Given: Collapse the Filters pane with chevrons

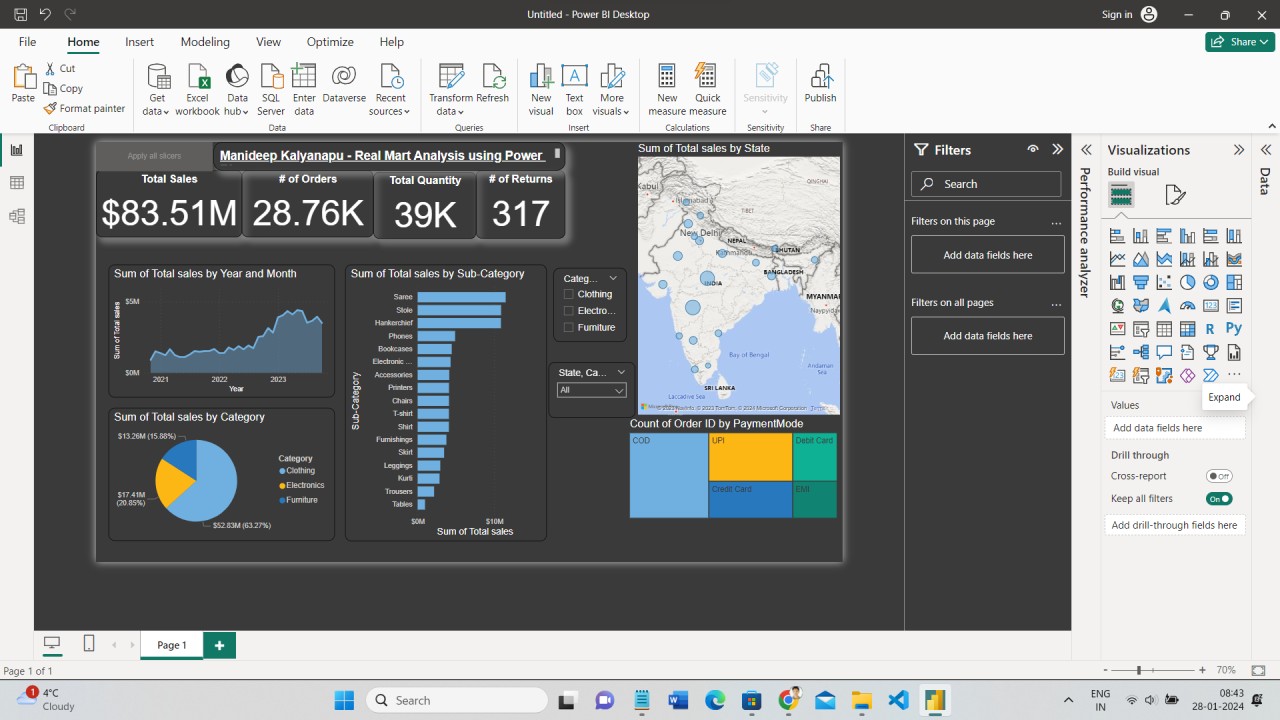Looking at the screenshot, I should (x=1057, y=149).
